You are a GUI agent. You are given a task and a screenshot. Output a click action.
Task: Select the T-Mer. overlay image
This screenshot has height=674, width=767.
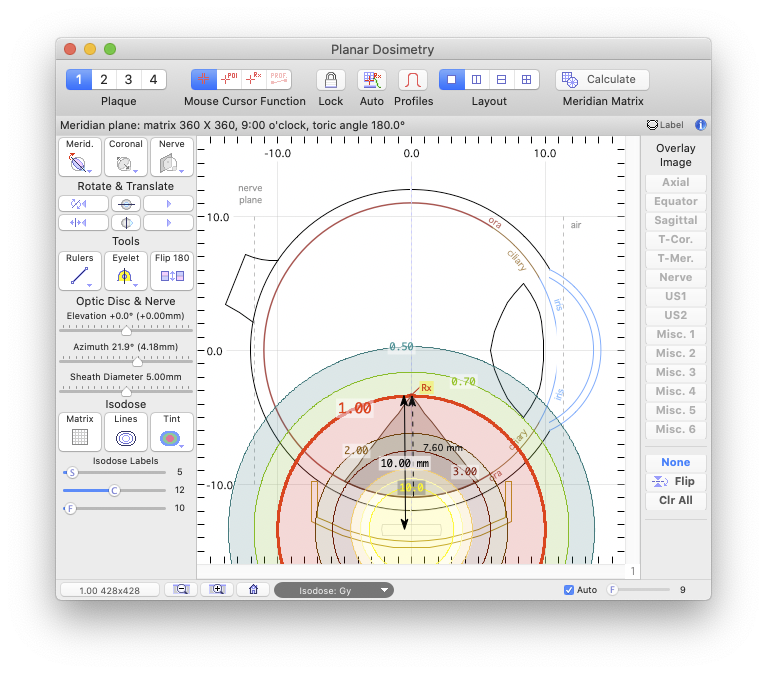pyautogui.click(x=676, y=258)
